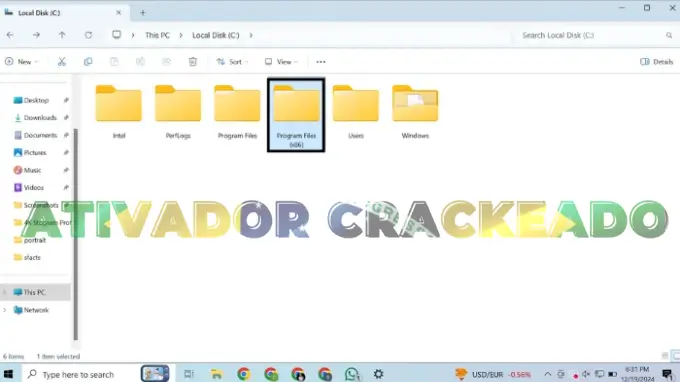The image size is (680, 382).
Task: Select the Program Files (x86) folder
Action: pos(296,115)
